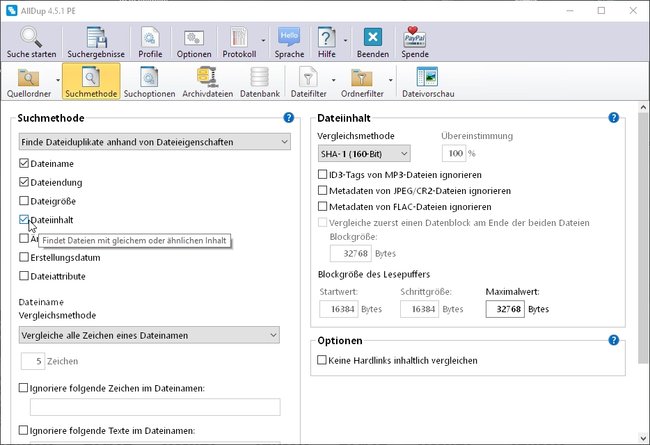This screenshot has width=650, height=445.
Task: Click the scrollbar up arrow
Action: (x=643, y=108)
